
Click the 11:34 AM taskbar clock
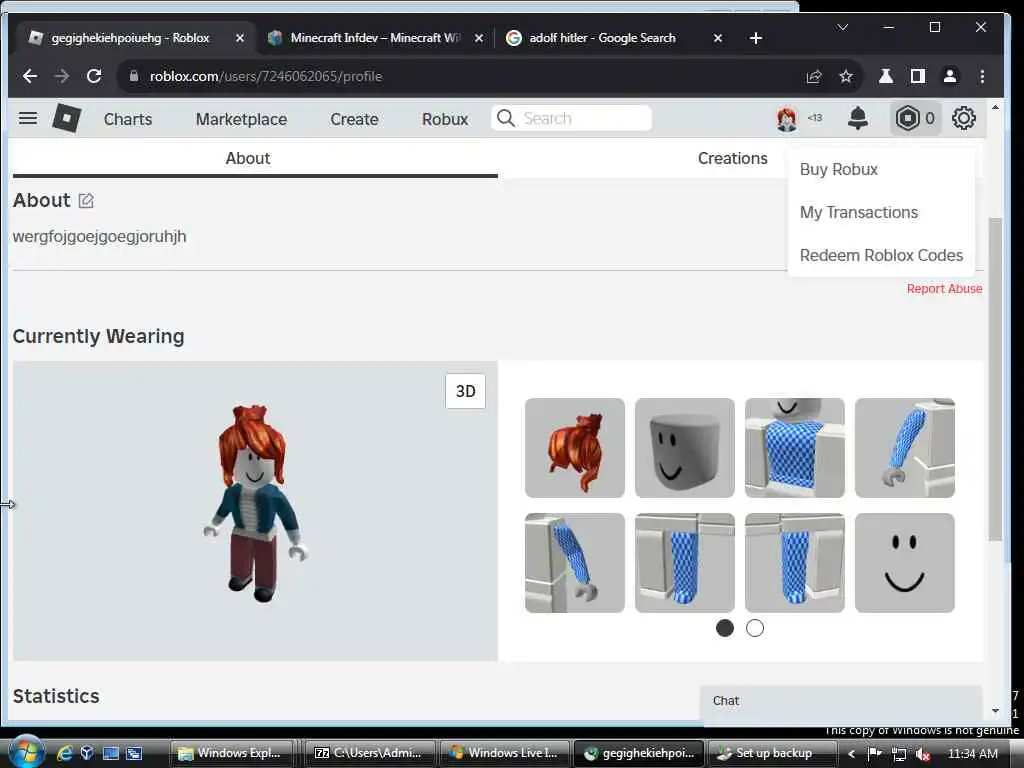[972, 754]
